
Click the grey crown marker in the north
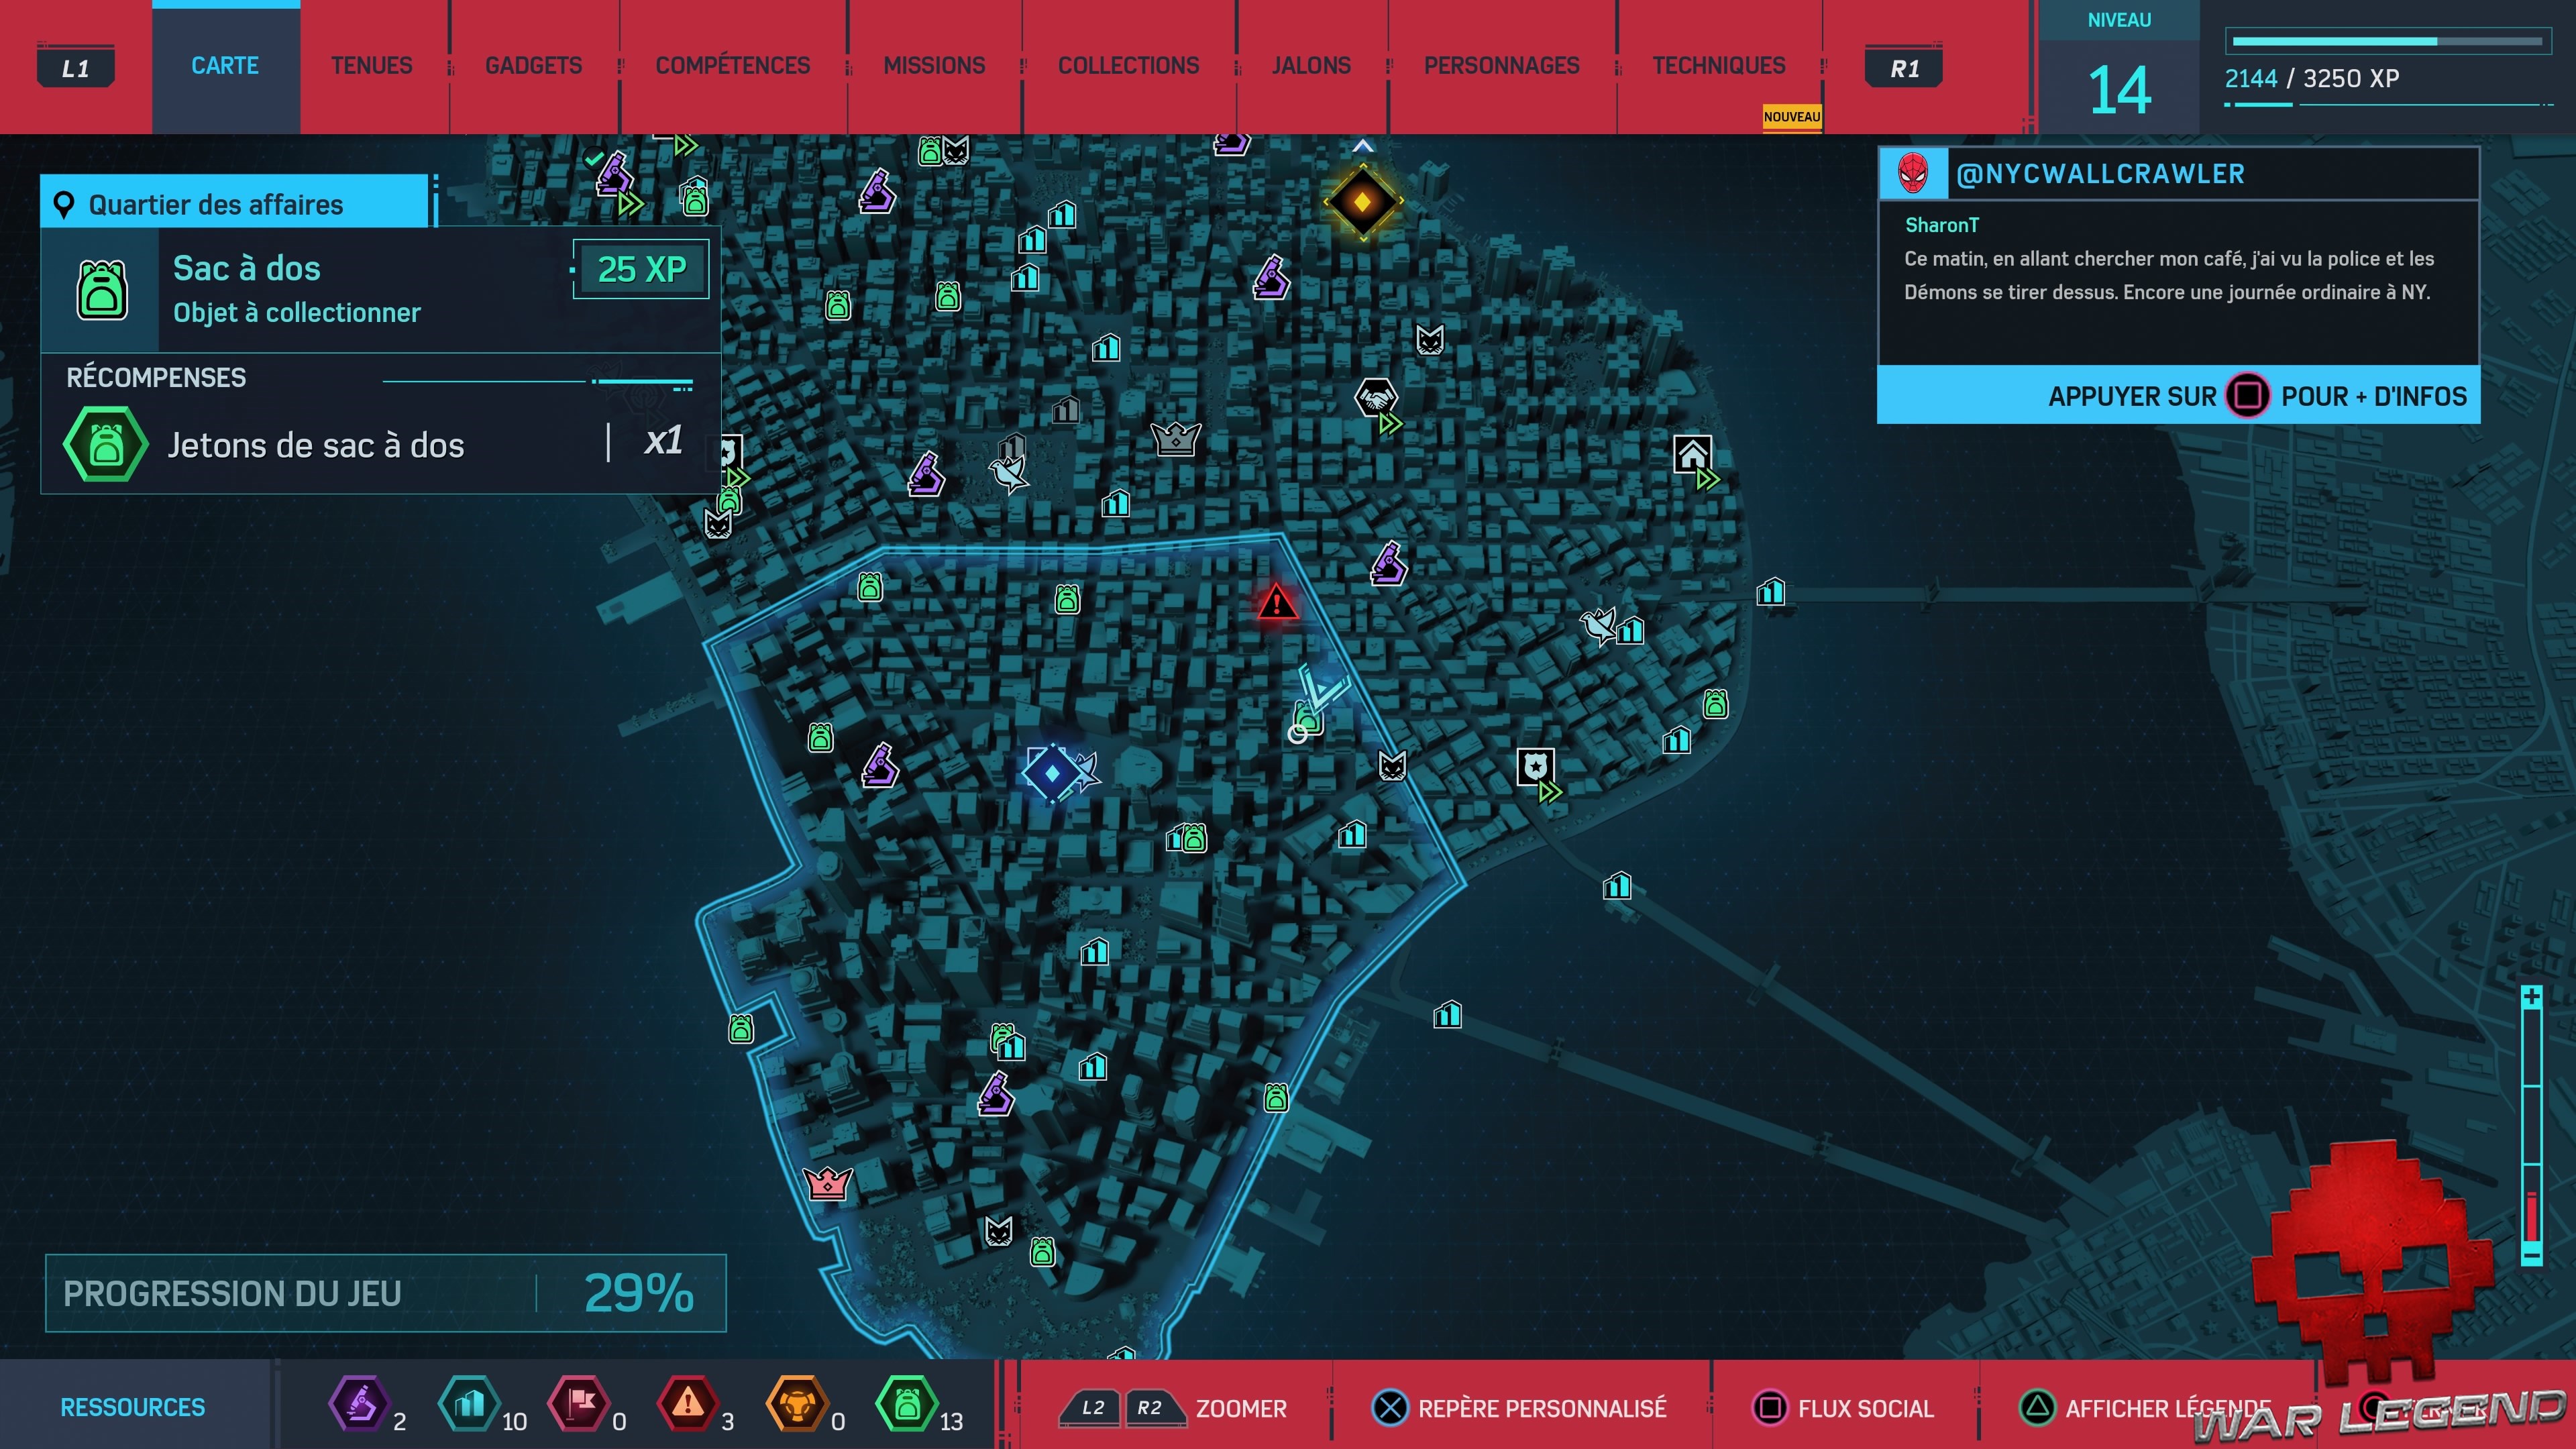point(1175,438)
